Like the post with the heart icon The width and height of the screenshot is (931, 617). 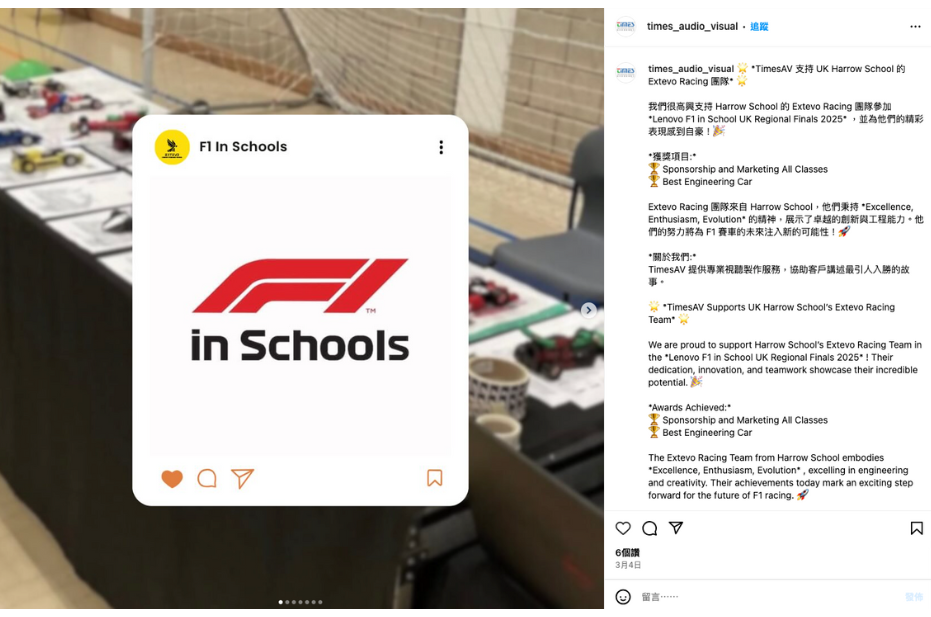623,528
